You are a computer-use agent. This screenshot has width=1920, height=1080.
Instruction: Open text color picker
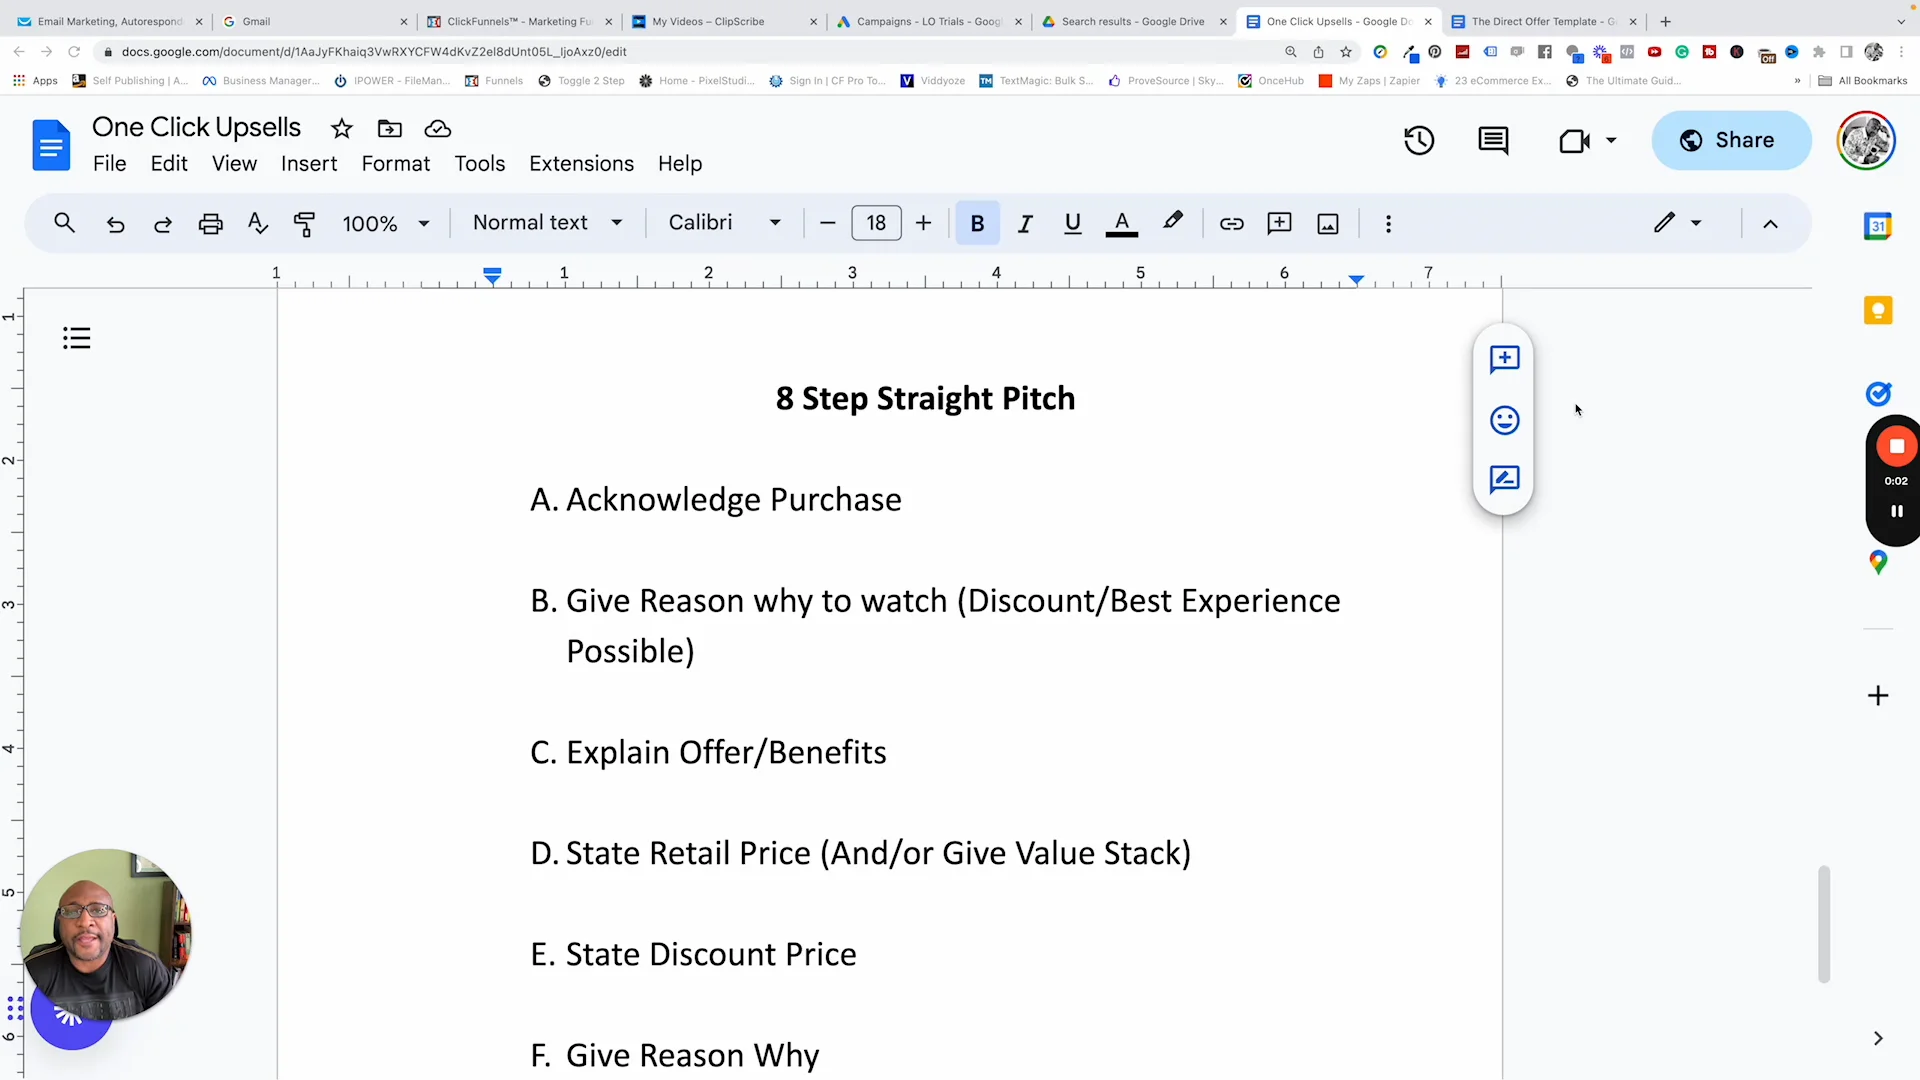[x=1121, y=224]
